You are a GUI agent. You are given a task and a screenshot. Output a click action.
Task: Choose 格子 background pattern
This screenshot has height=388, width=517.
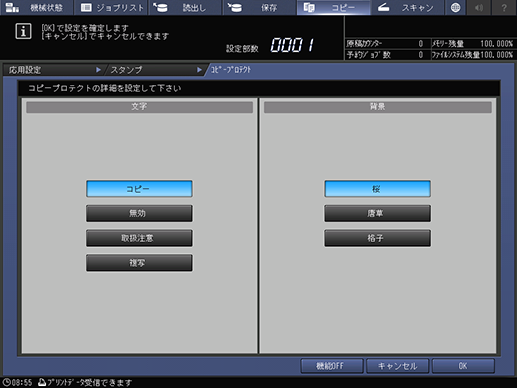pos(377,238)
